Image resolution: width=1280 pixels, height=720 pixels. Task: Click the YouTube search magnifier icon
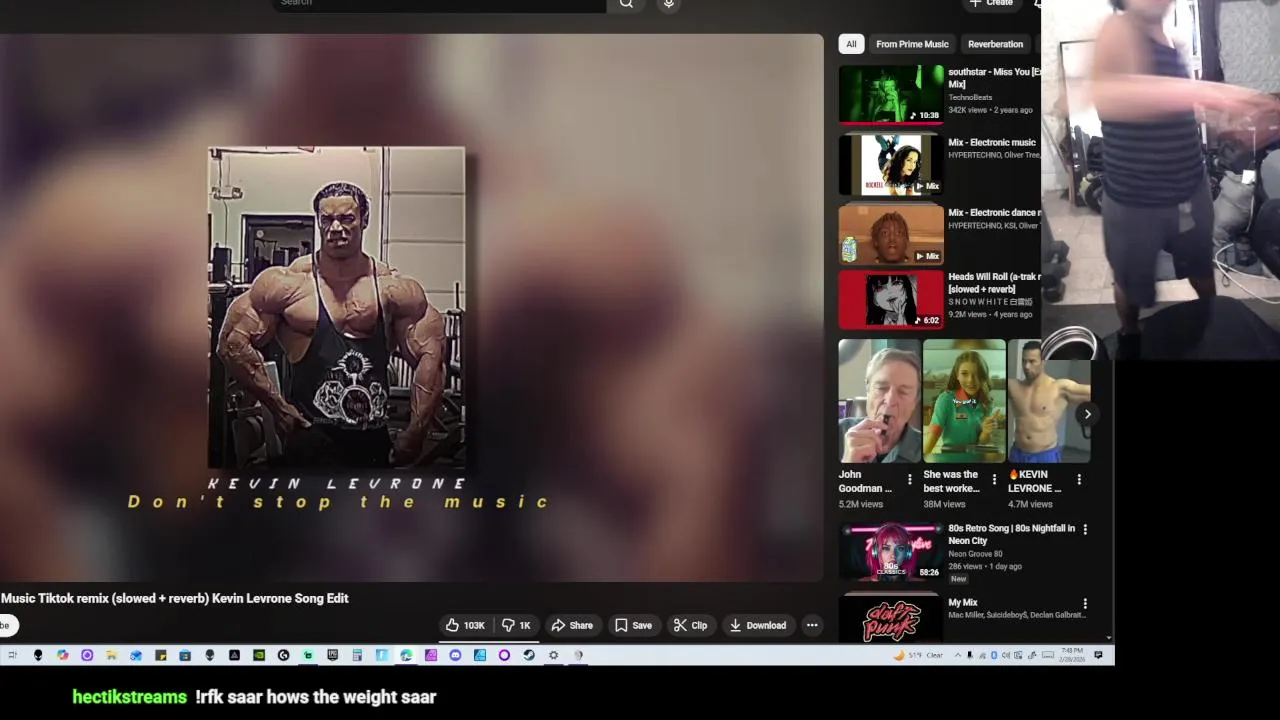[x=626, y=3]
